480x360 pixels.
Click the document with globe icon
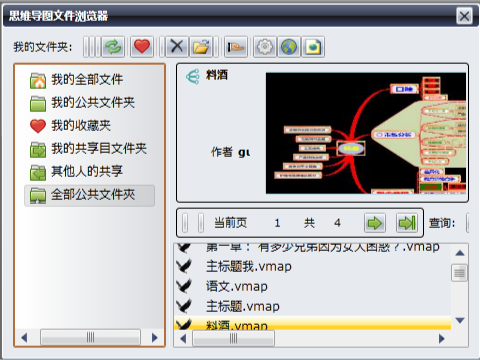(x=313, y=47)
